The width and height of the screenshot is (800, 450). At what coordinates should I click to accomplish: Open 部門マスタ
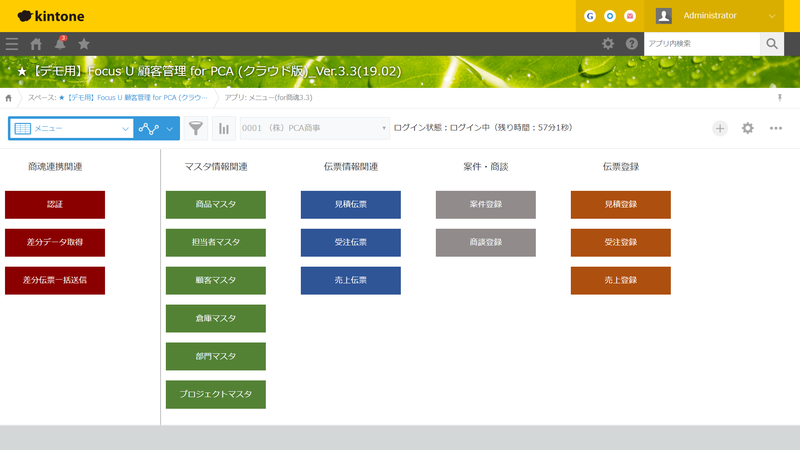(x=216, y=356)
